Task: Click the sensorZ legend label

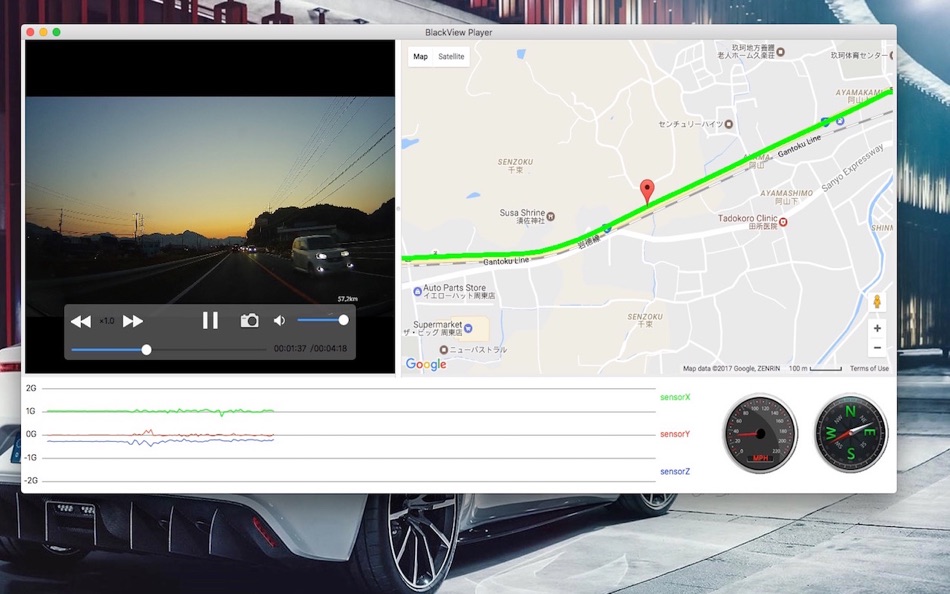Action: (x=675, y=471)
